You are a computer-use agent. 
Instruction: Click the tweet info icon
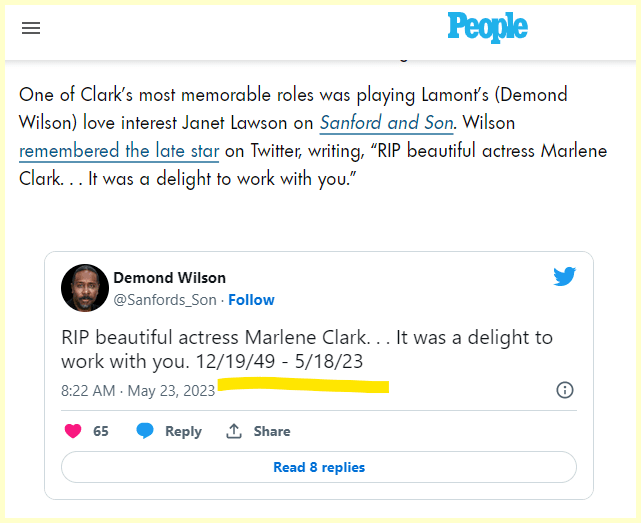(x=564, y=390)
